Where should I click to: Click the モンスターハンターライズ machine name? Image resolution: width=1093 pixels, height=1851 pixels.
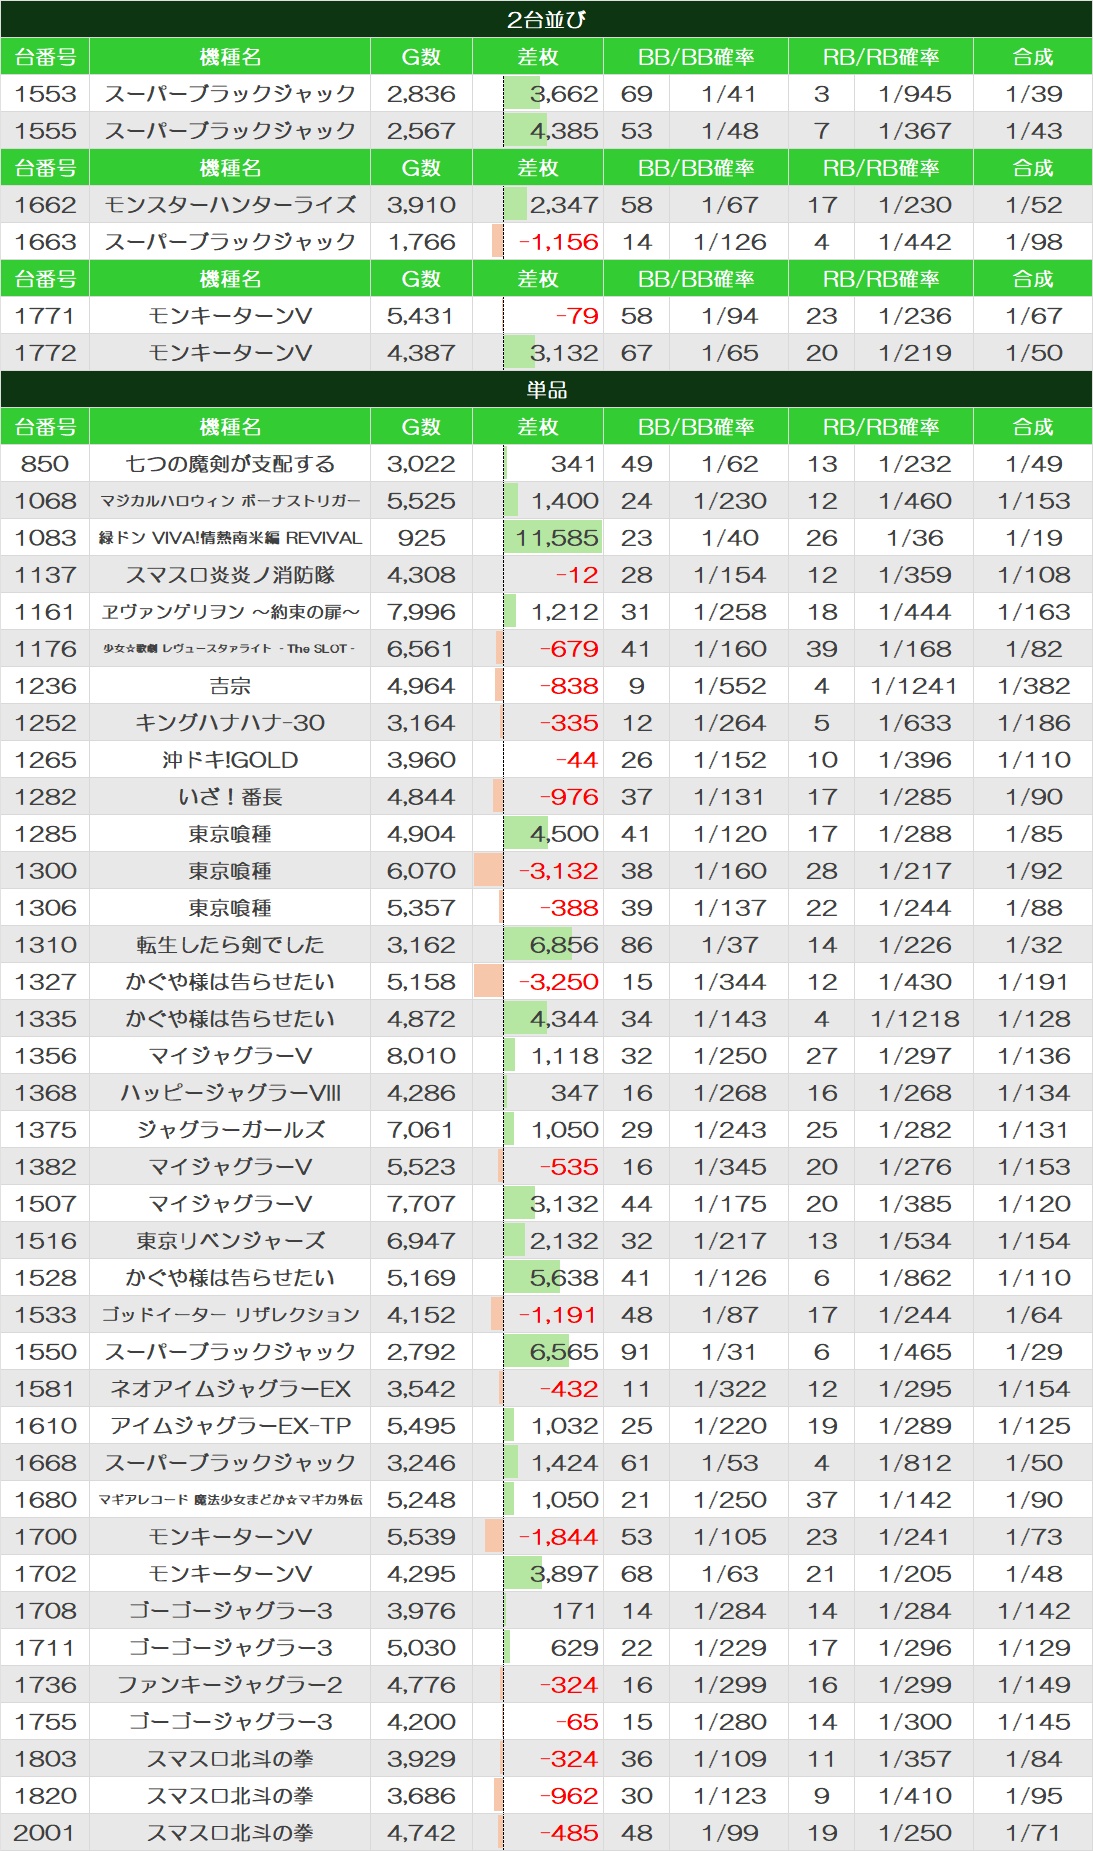click(230, 205)
